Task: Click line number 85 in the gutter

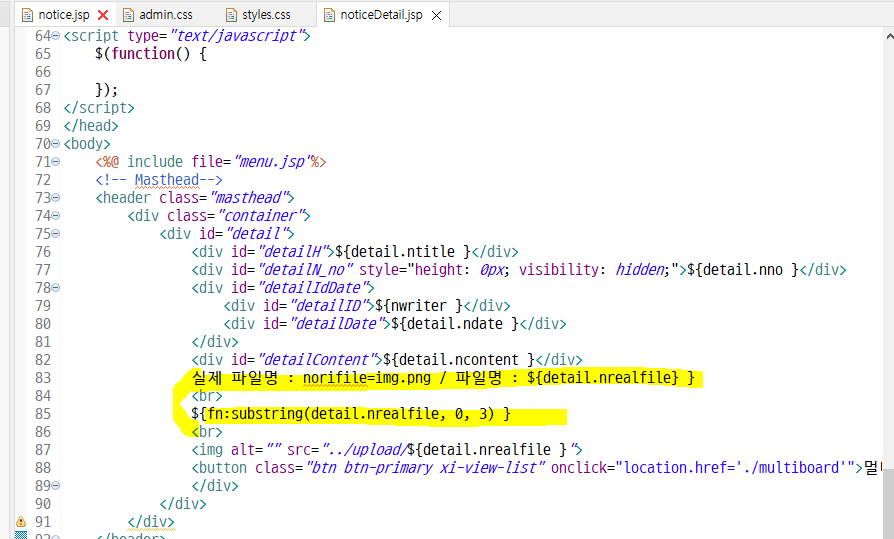Action: click(43, 414)
